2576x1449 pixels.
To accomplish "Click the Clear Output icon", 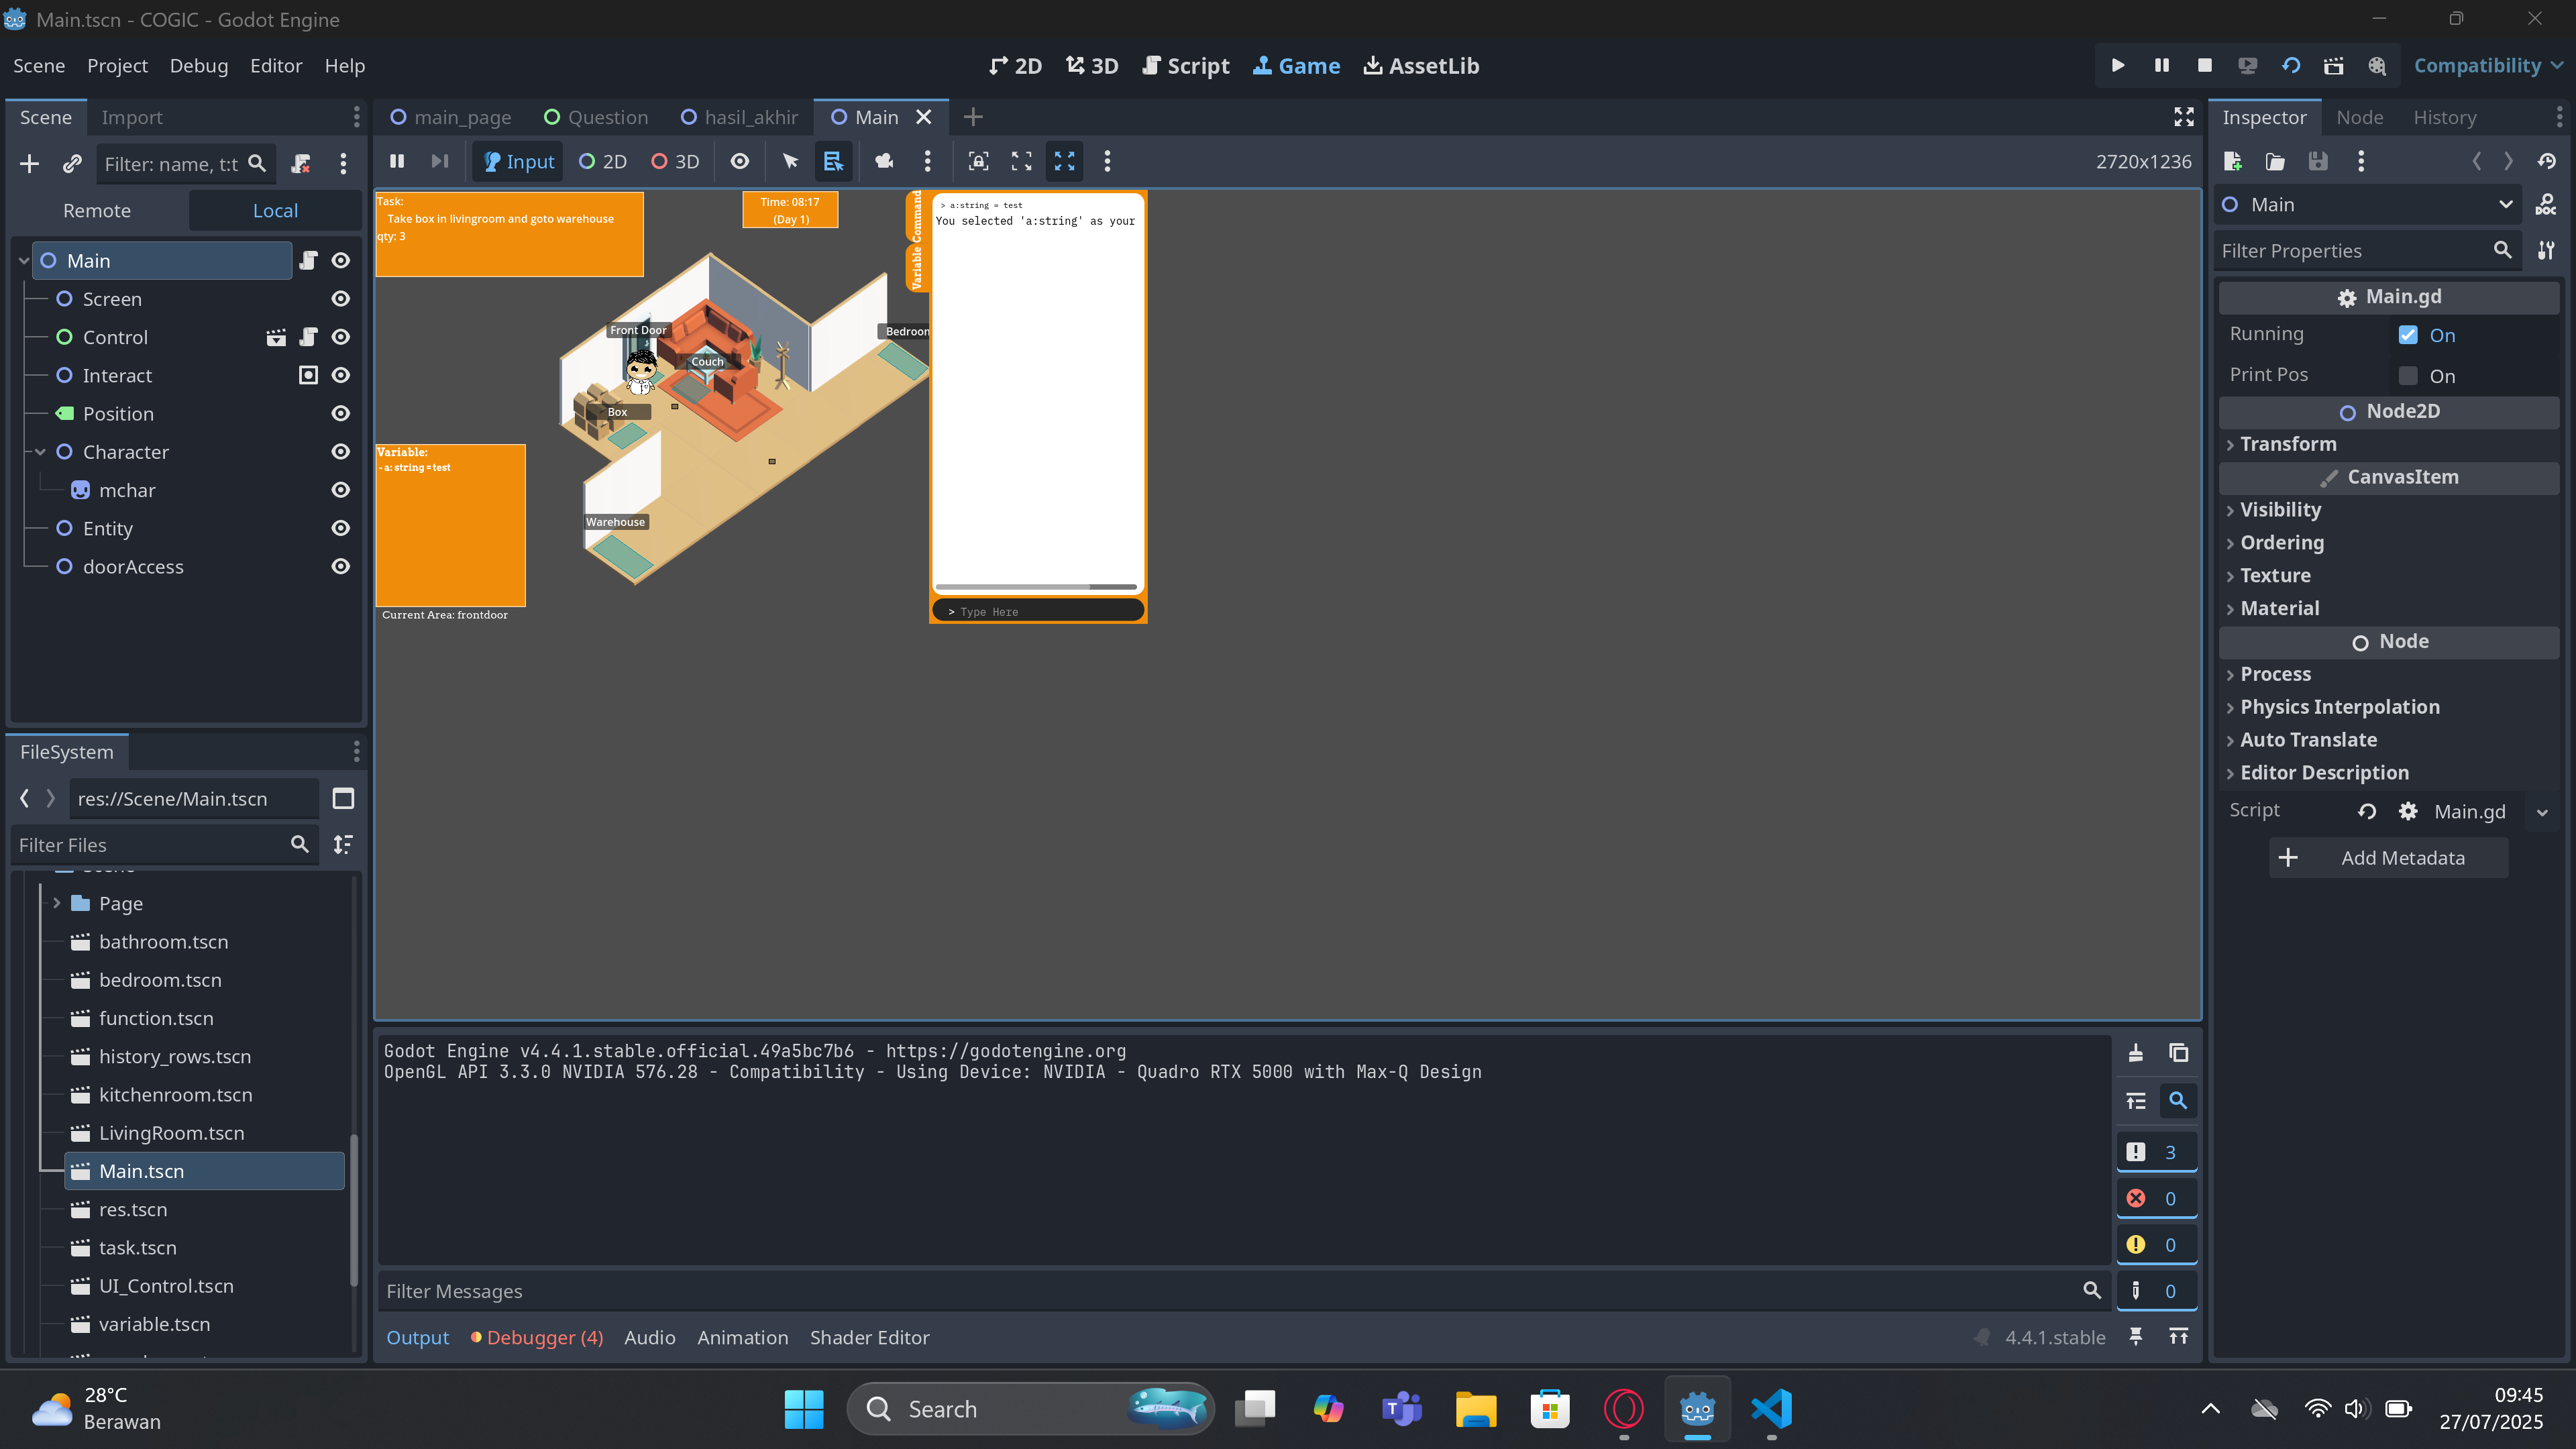I will (2135, 1052).
